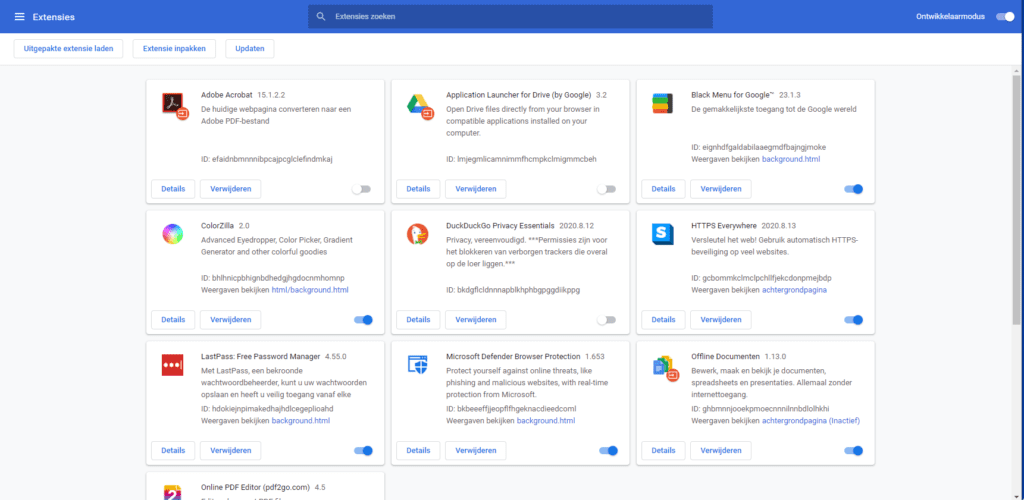Remove Adobe Acrobat with Verwijderen
The width and height of the screenshot is (1024, 500).
pyautogui.click(x=231, y=189)
